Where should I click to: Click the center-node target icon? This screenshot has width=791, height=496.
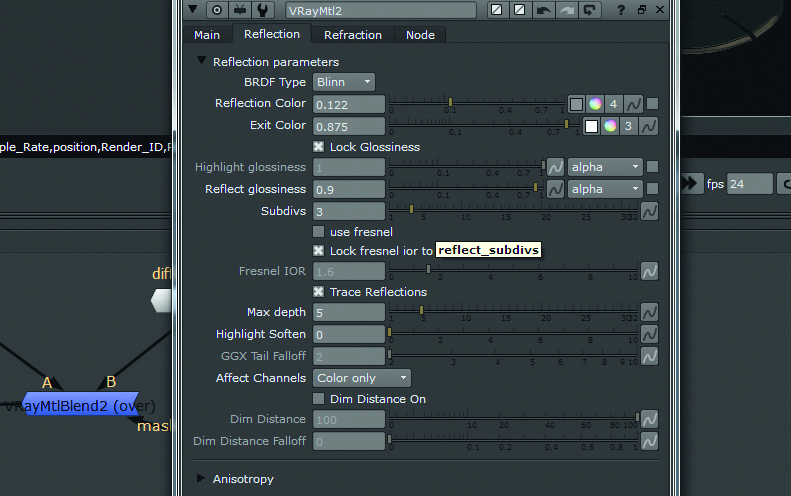coord(217,10)
